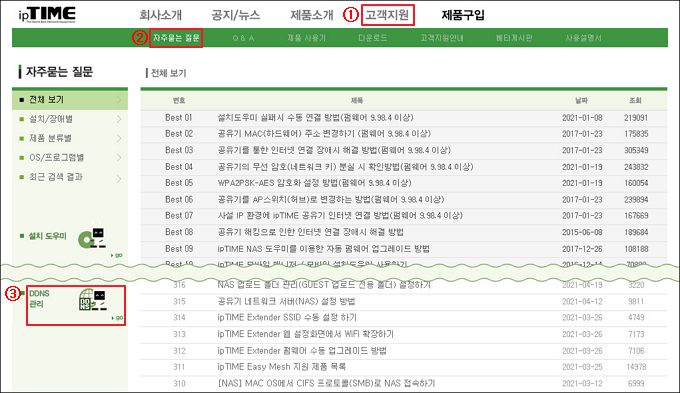Open the 설치 도우미 installer icon
This screenshot has height=393, width=680.
click(x=92, y=238)
